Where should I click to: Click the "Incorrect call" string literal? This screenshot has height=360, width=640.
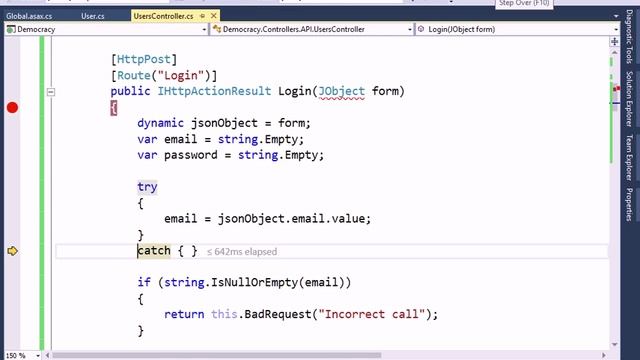click(x=372, y=314)
